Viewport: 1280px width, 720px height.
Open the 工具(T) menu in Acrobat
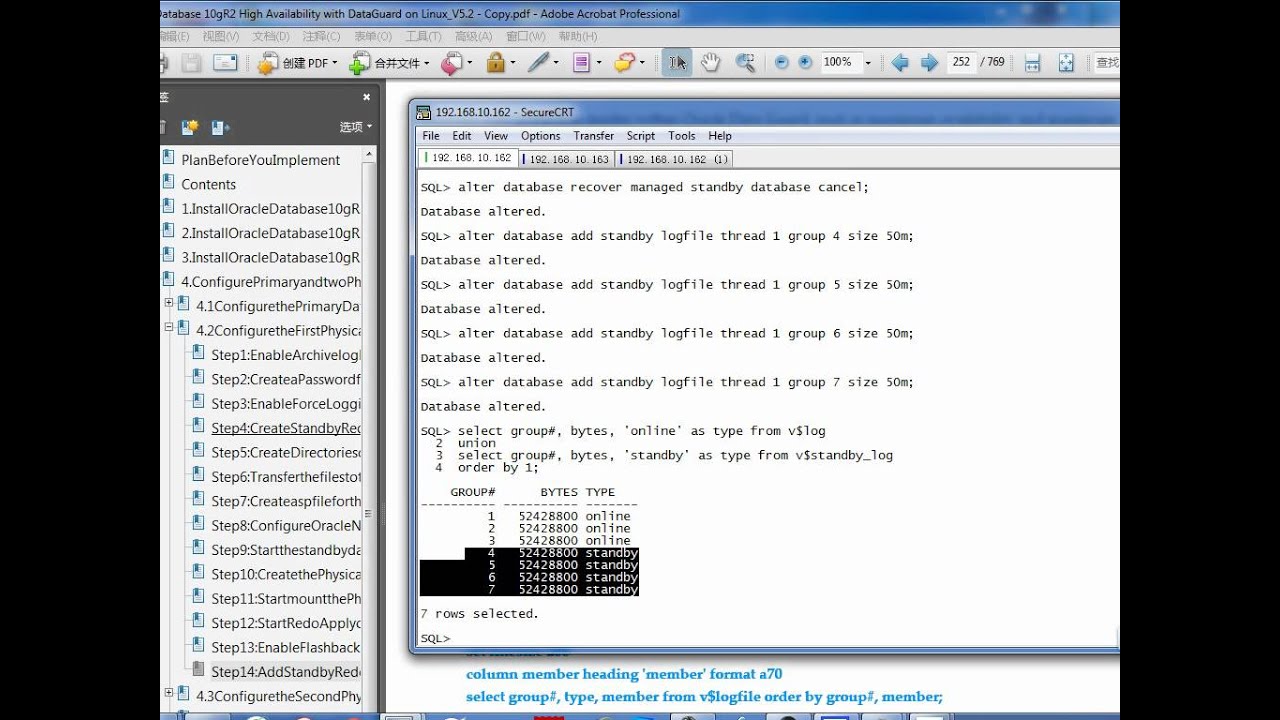tap(423, 36)
